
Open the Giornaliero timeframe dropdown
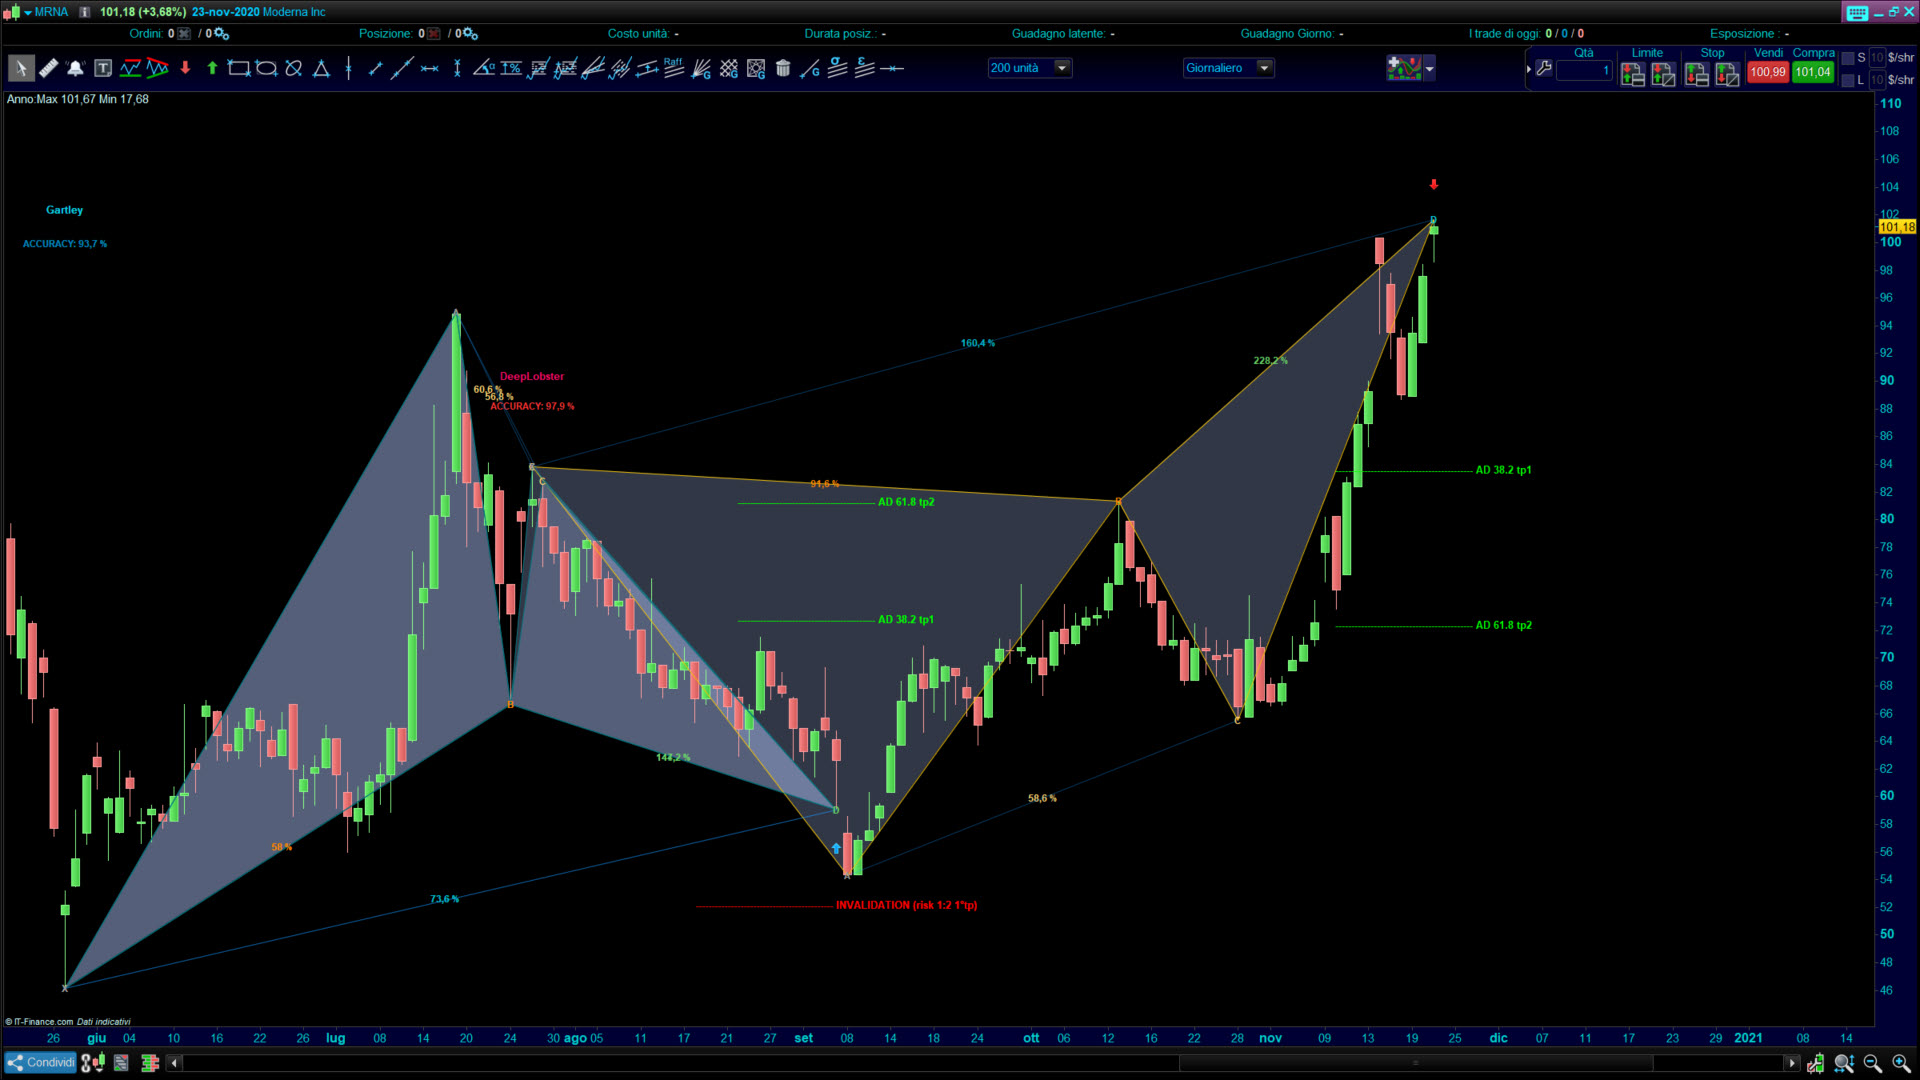1264,68
